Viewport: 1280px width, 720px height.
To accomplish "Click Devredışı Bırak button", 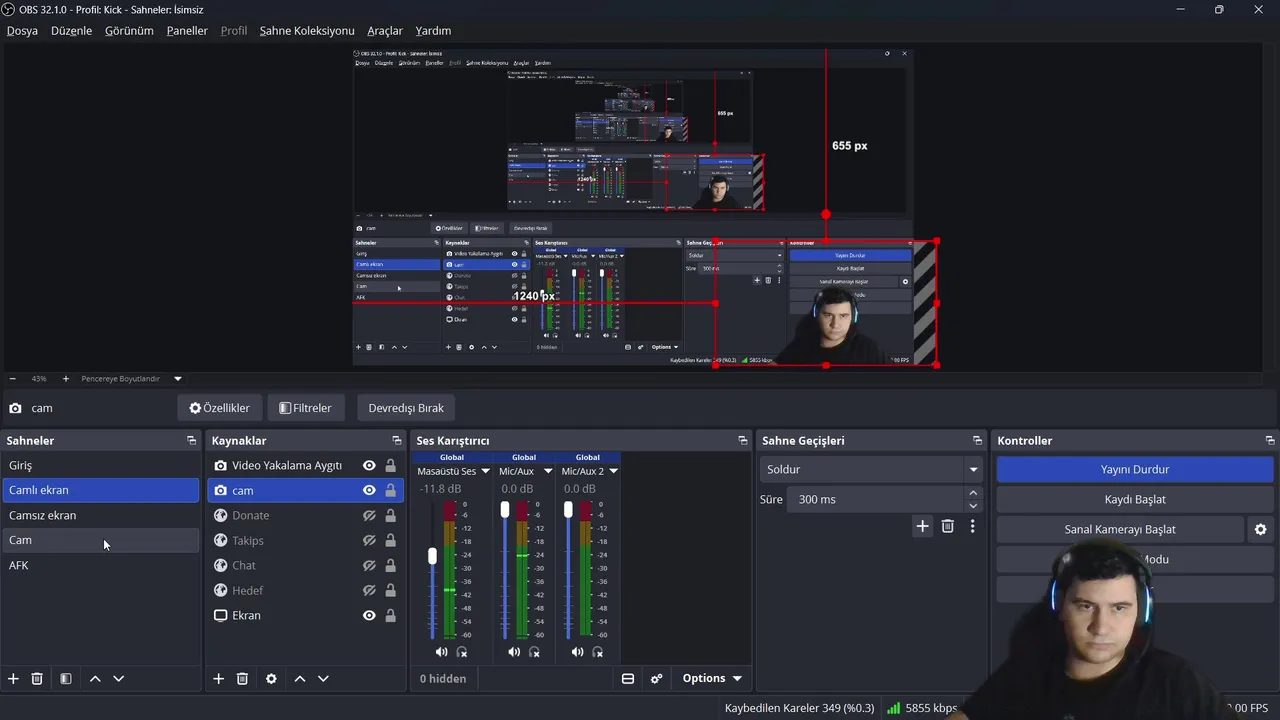I will click(406, 408).
